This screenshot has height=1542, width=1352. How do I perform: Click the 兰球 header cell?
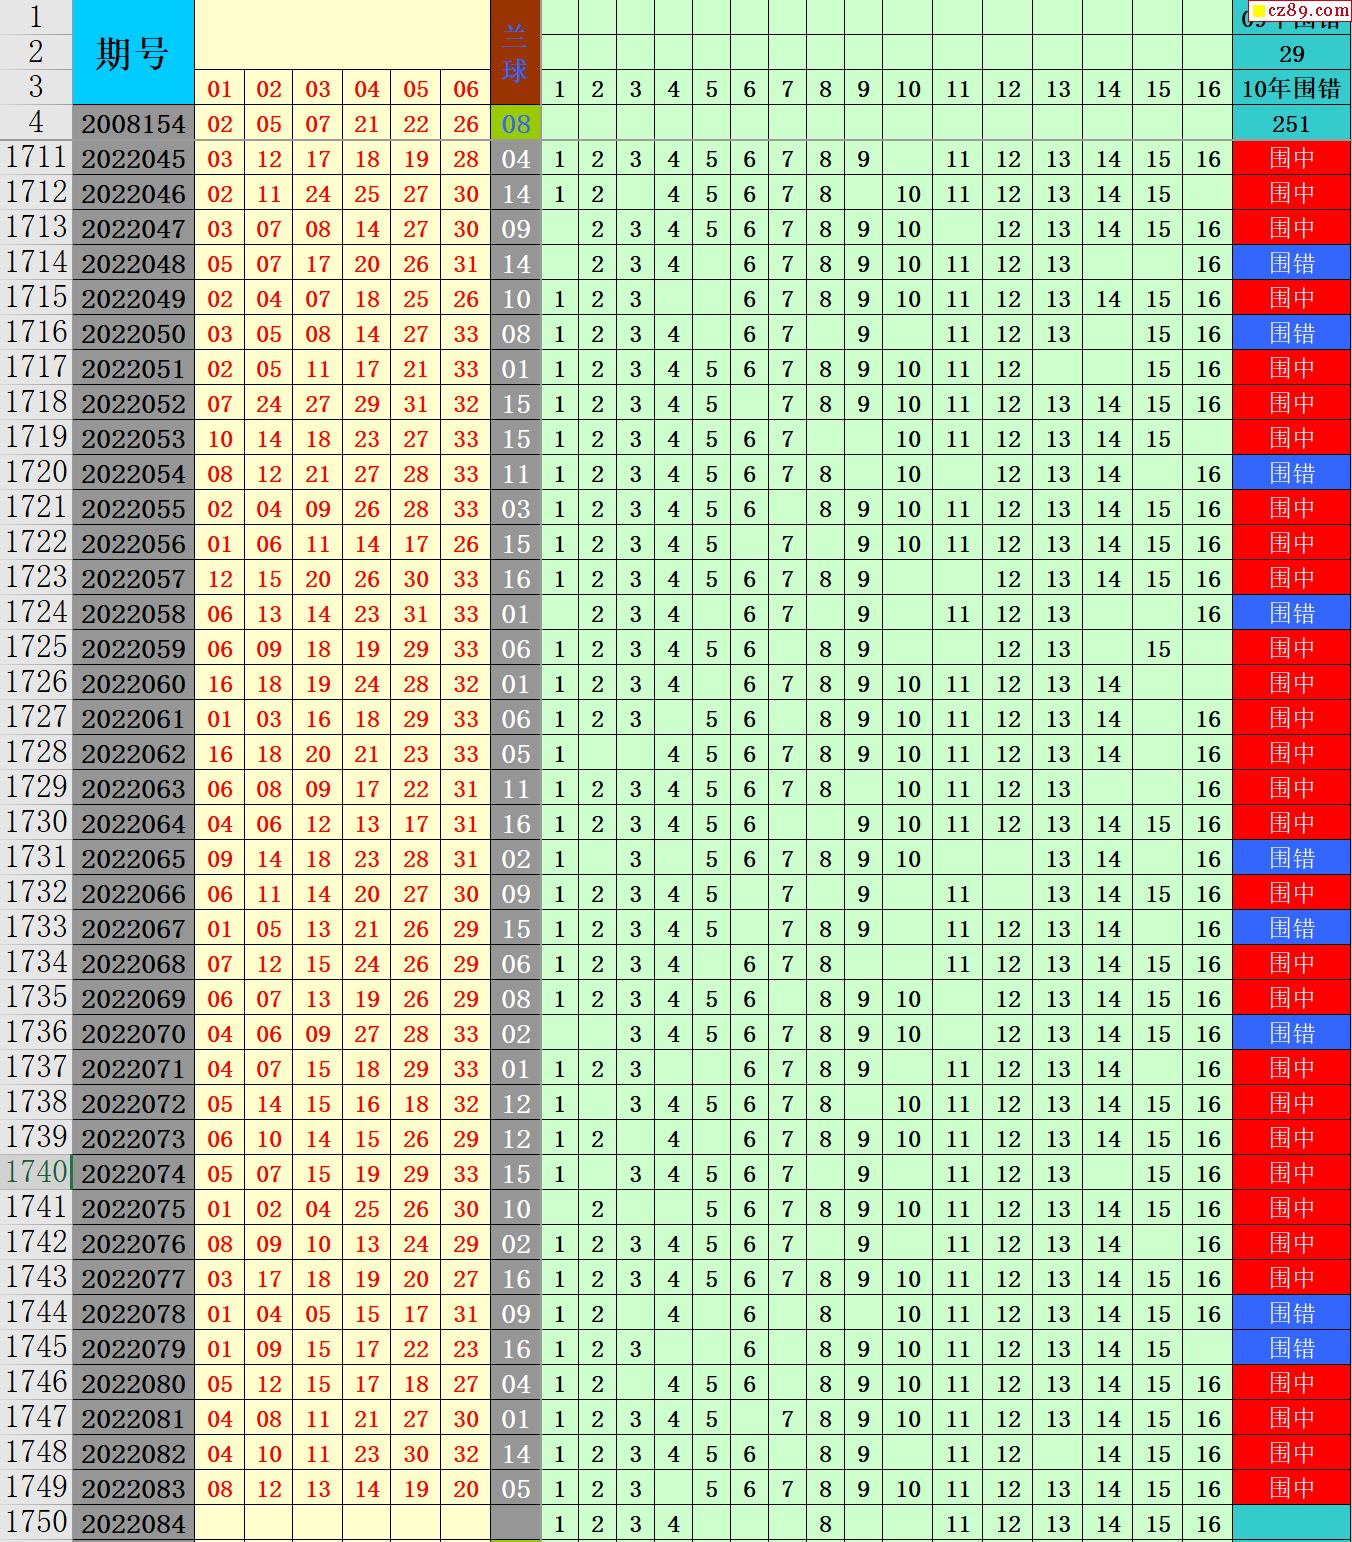515,53
